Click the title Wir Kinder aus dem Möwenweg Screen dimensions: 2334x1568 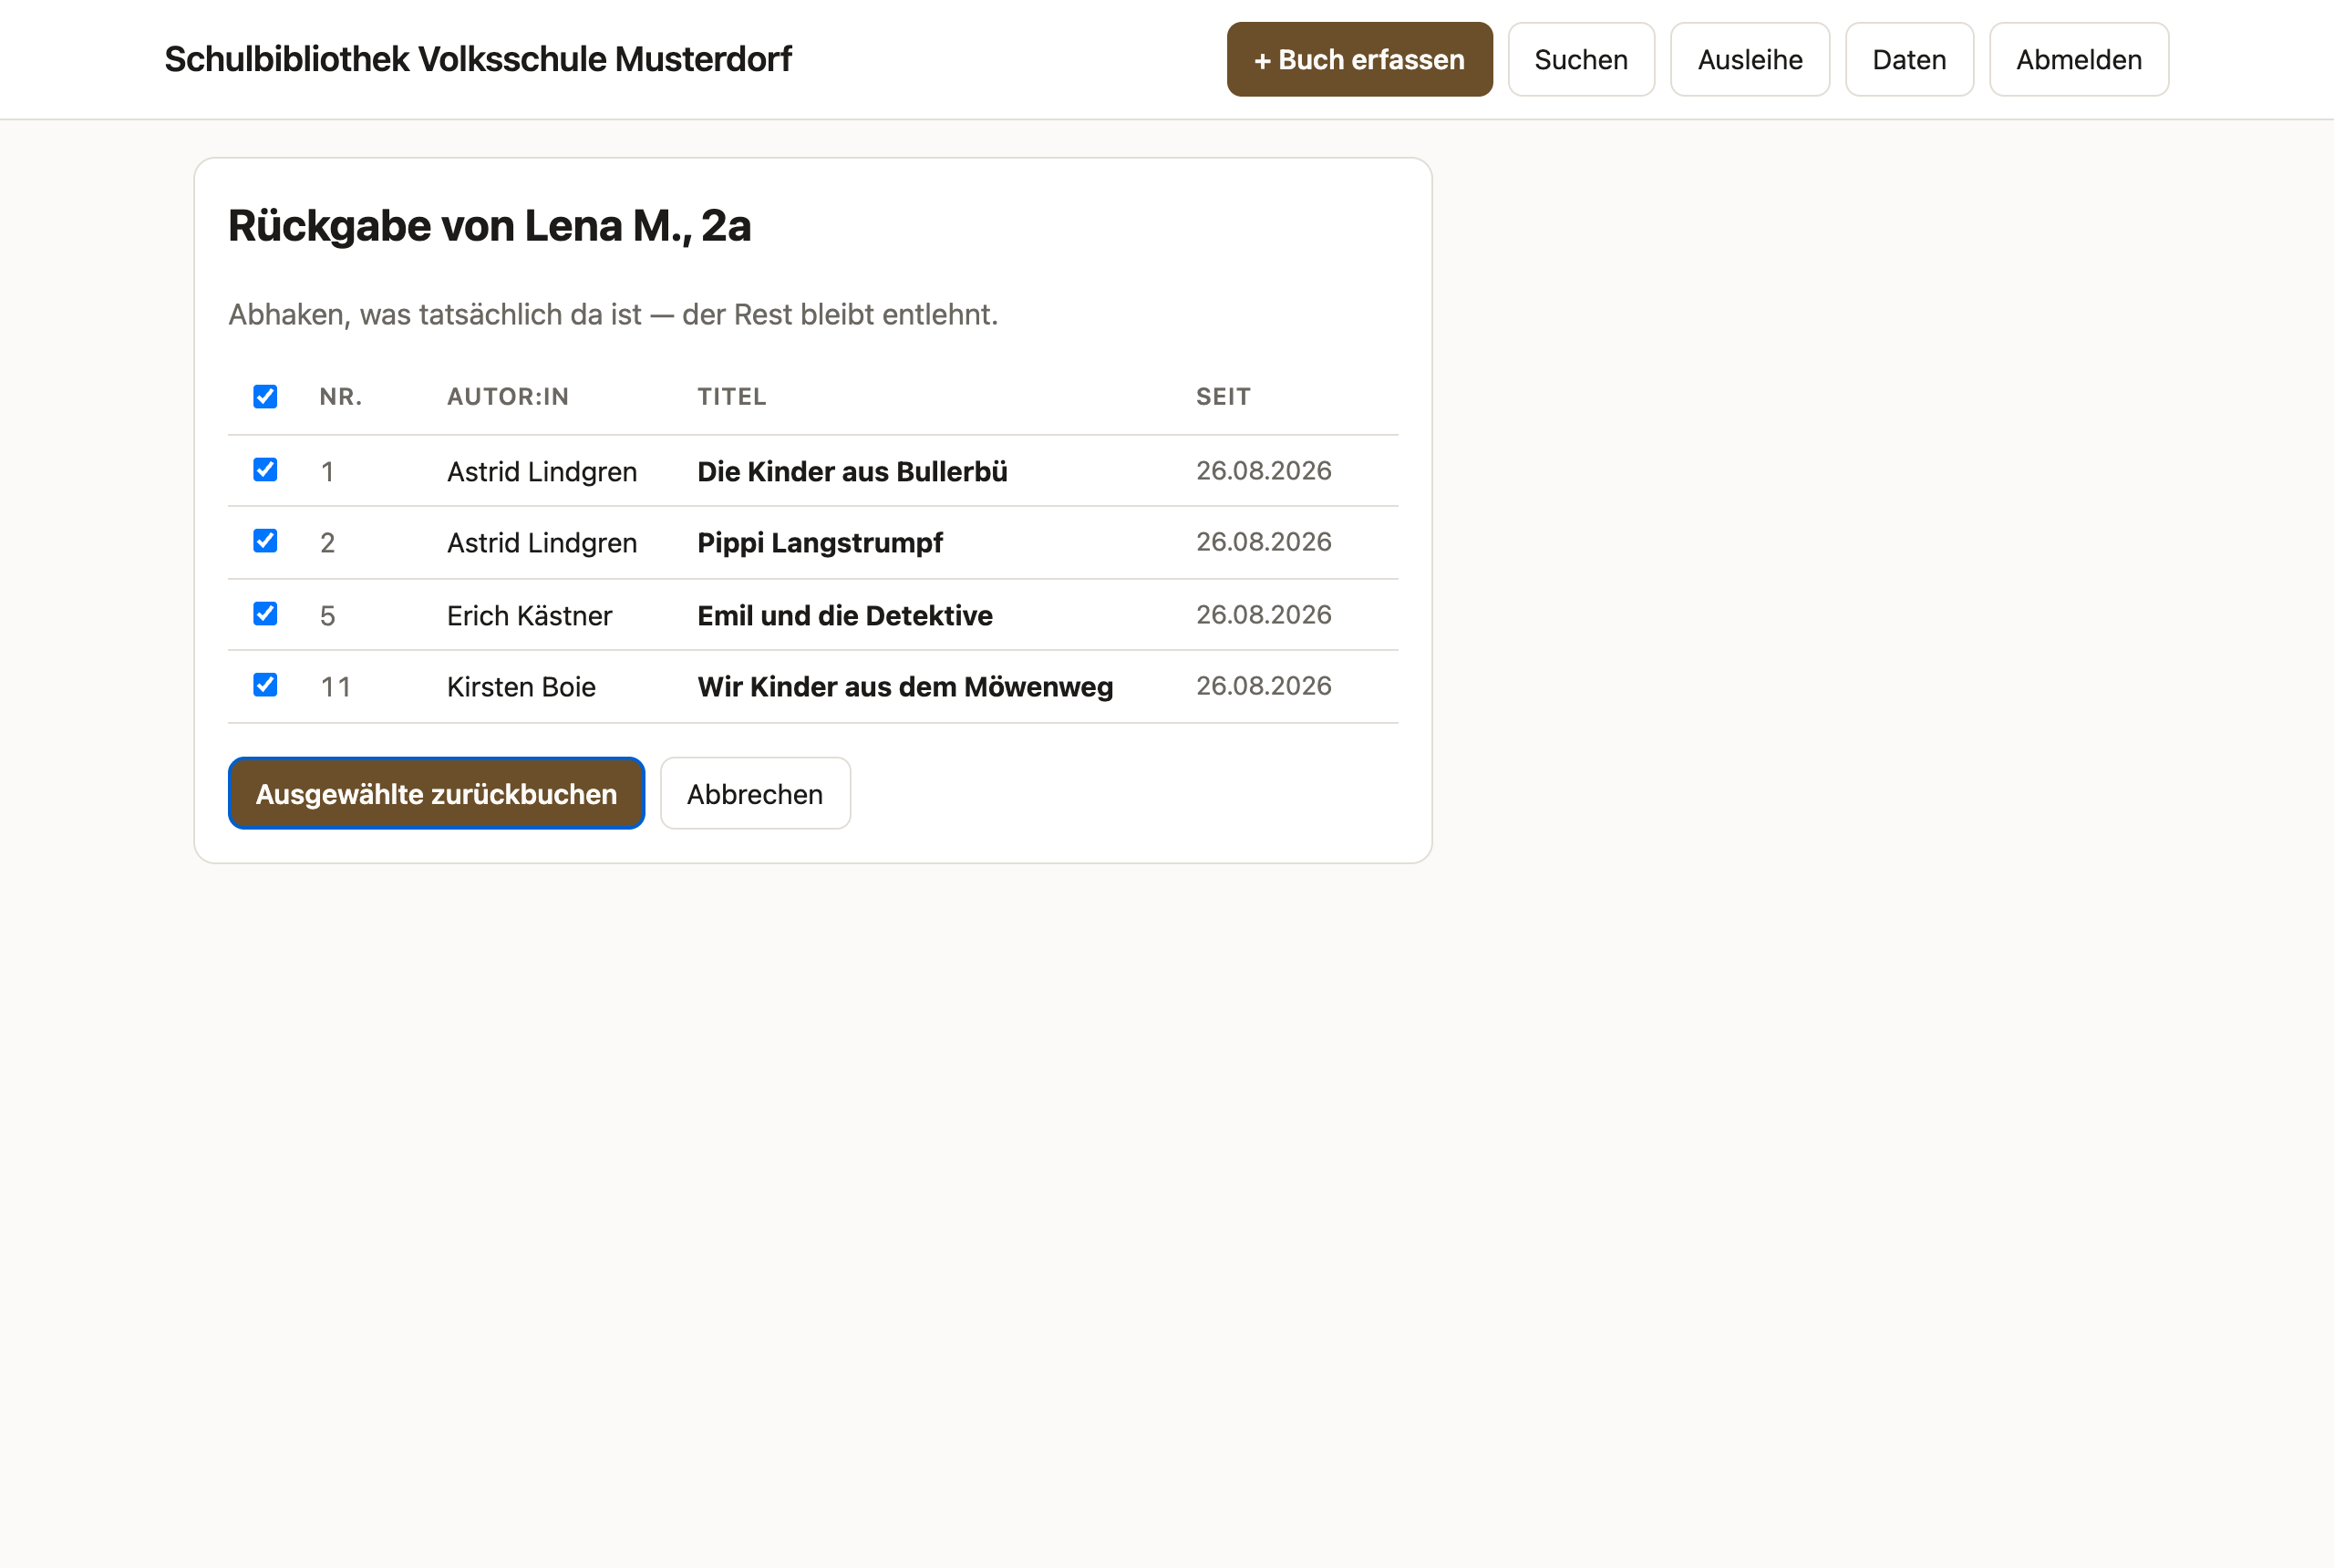click(x=905, y=687)
